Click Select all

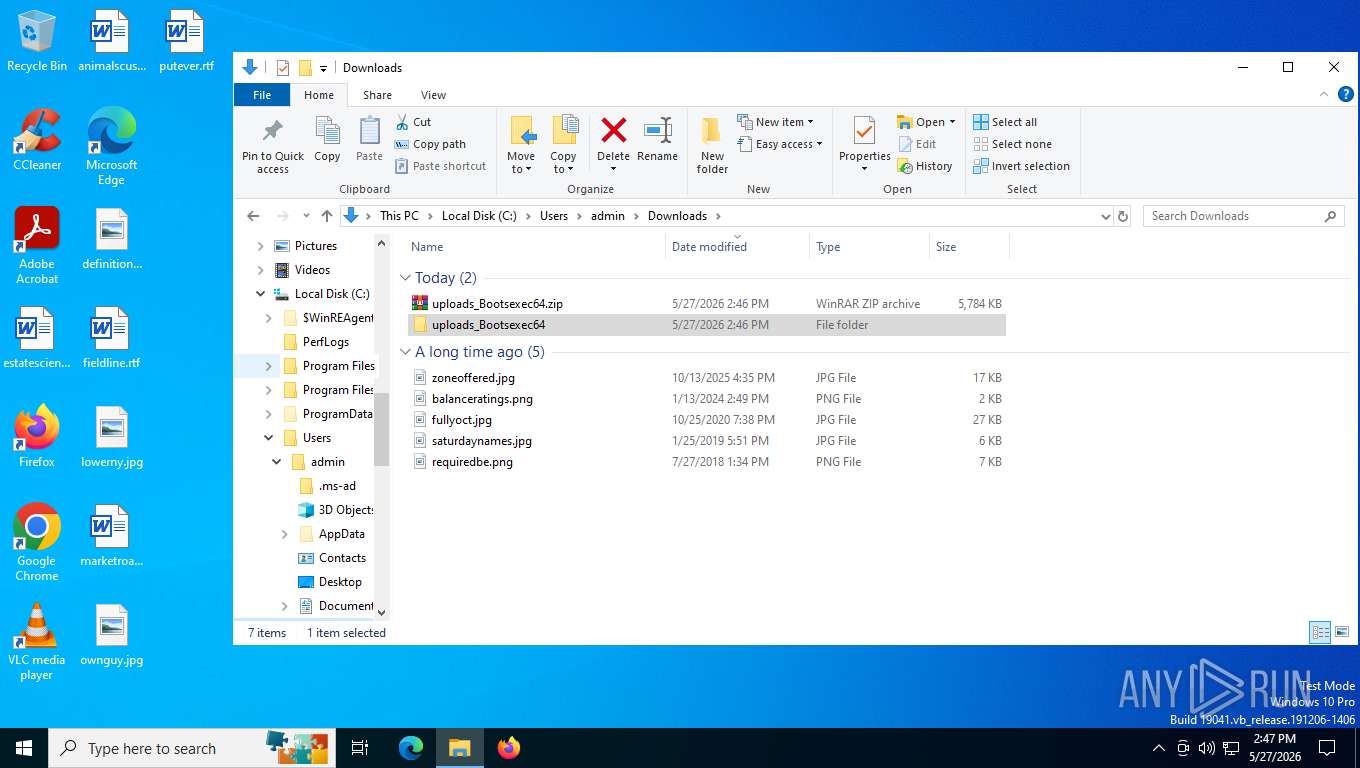1005,122
